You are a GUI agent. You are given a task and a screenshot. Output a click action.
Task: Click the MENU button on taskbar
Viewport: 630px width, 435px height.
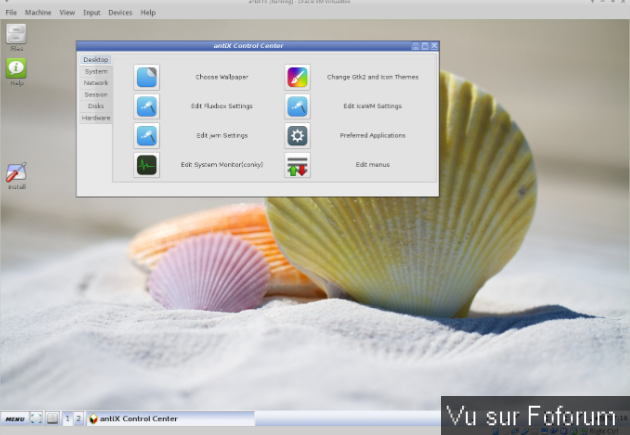click(x=14, y=419)
